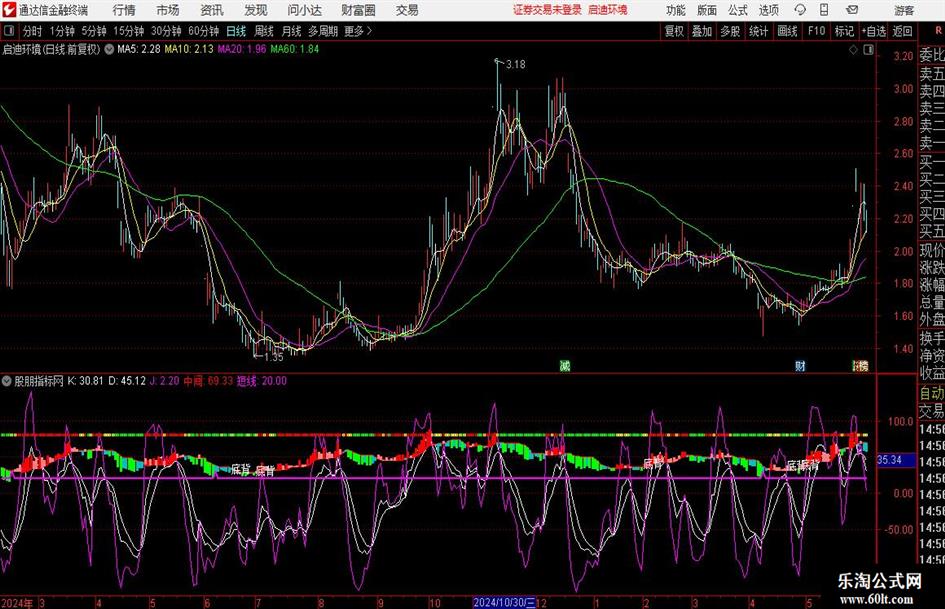Click the blue 财 marker on chart
945x609 pixels.
800,366
